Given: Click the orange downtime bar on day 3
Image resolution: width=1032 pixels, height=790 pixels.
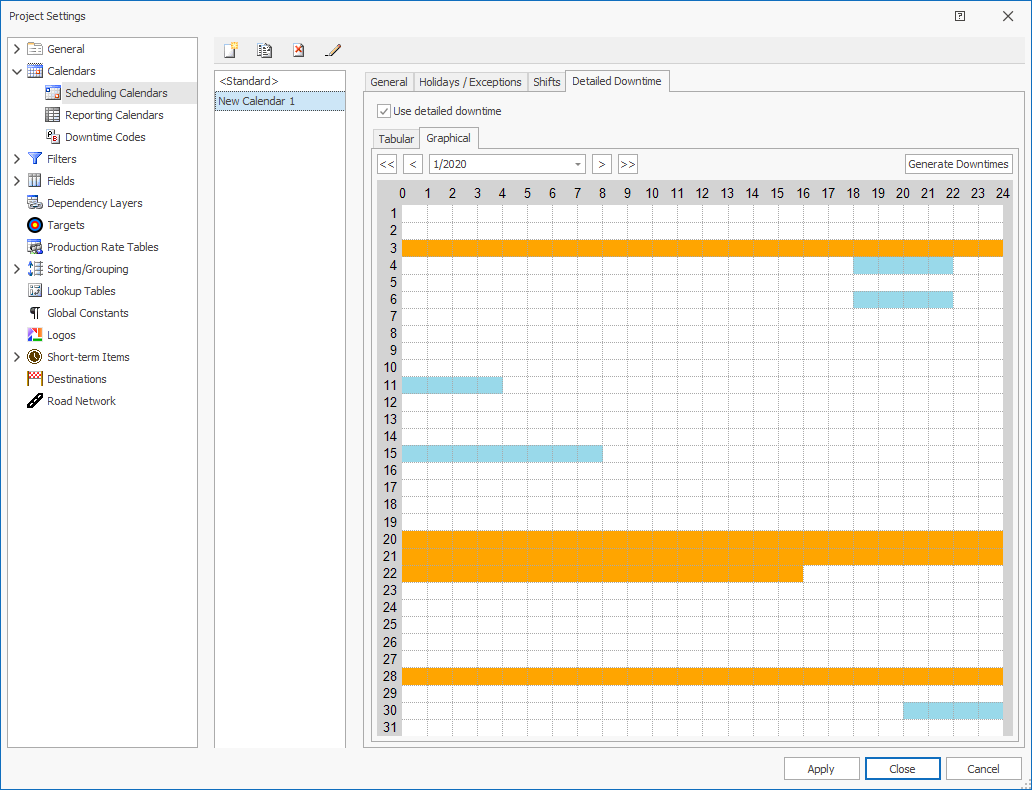Looking at the screenshot, I should pos(700,248).
